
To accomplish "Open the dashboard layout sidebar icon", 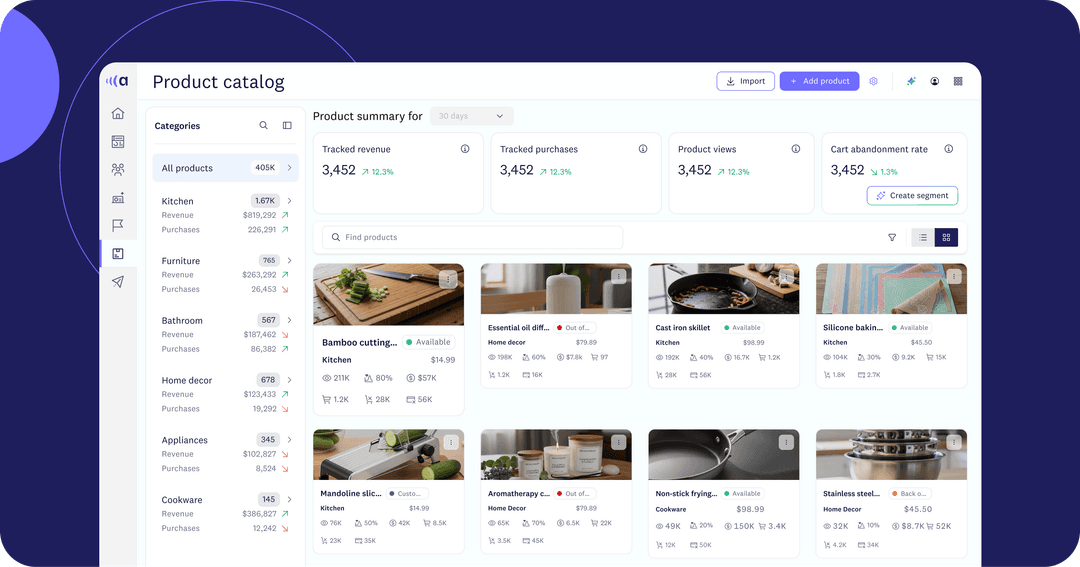I will click(118, 142).
